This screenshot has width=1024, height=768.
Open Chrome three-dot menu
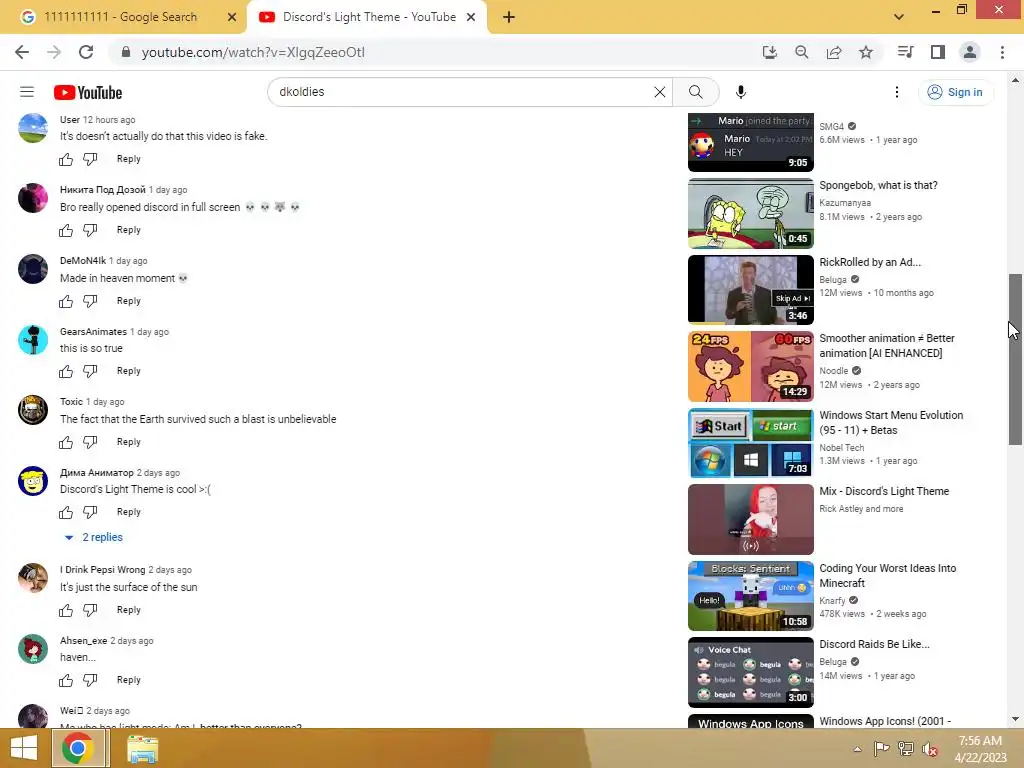(x=1002, y=52)
